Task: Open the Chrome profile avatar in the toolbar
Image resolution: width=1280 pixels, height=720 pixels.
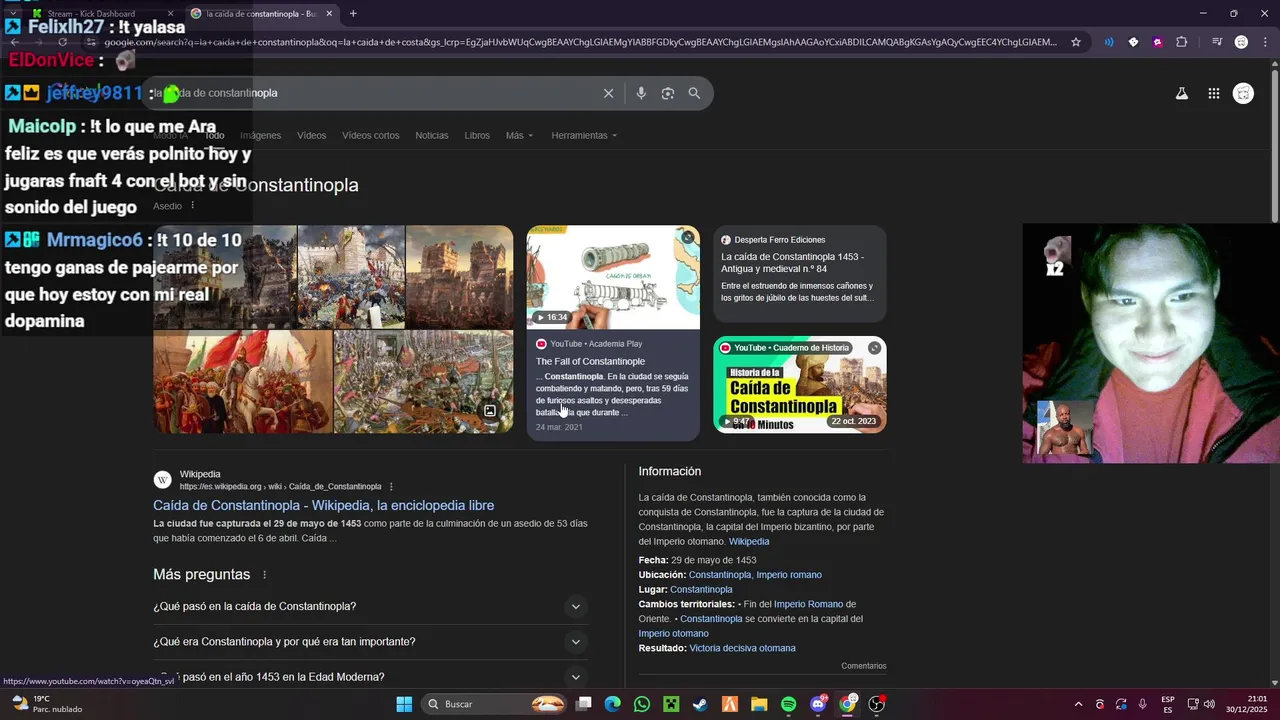Action: tap(1241, 42)
